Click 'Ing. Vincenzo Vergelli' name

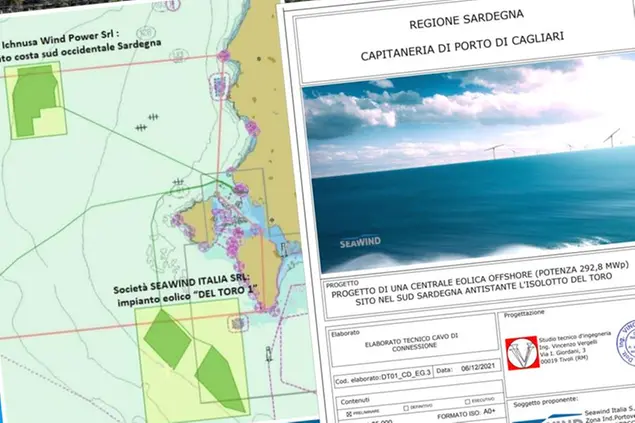coord(568,344)
